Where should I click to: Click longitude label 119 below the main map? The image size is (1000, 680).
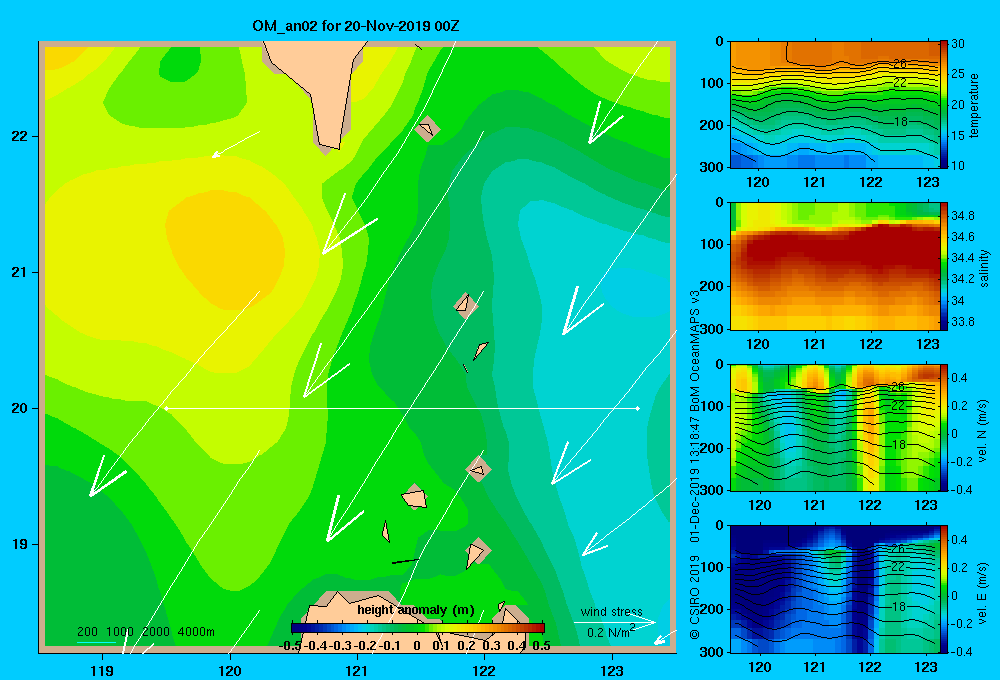[x=102, y=670]
